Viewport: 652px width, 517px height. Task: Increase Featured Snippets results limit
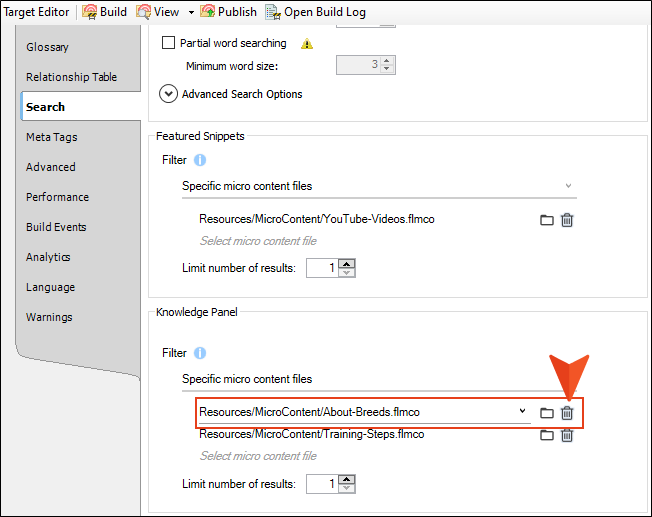pyautogui.click(x=347, y=263)
